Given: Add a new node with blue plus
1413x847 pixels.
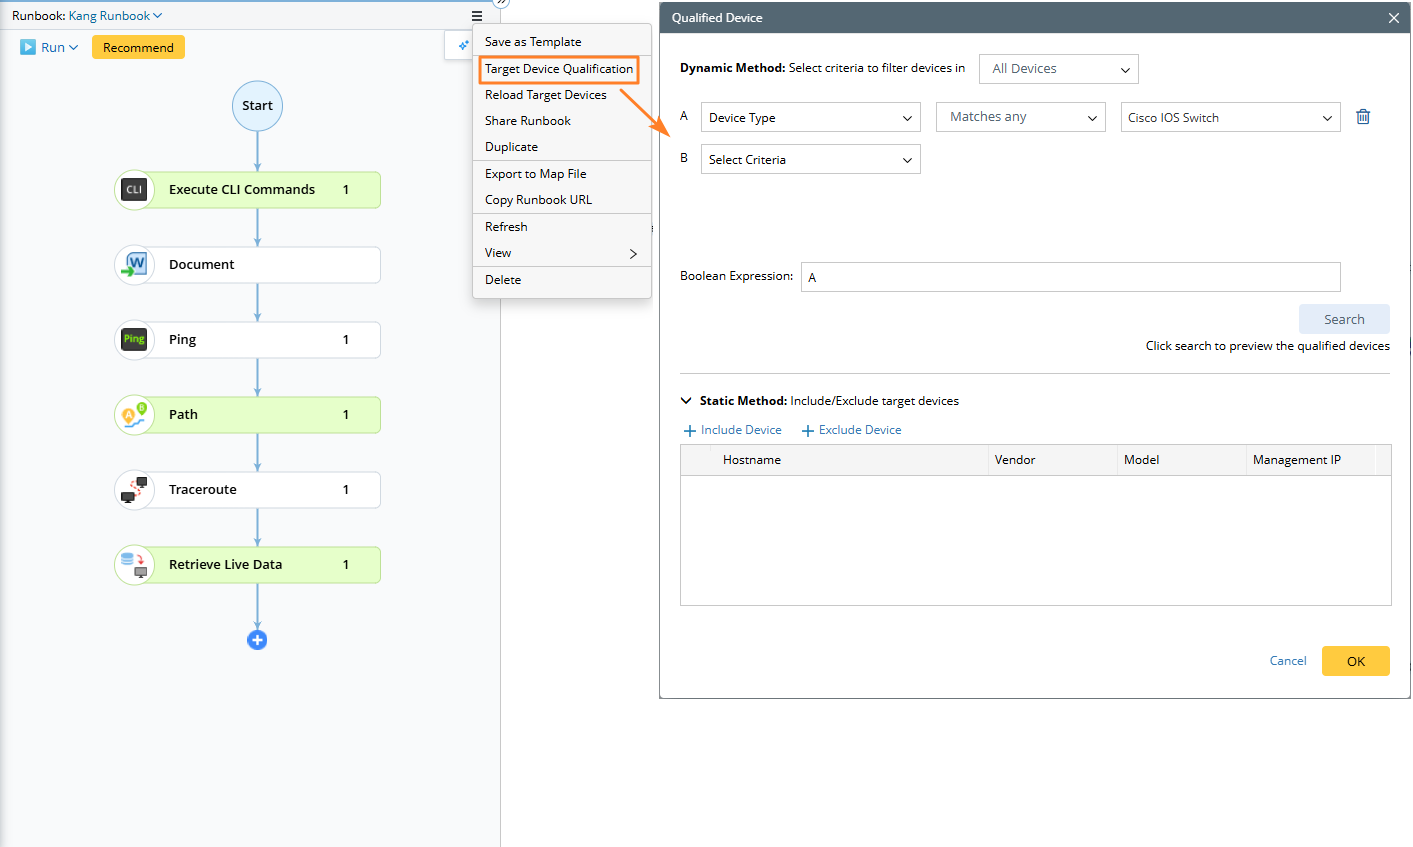Looking at the screenshot, I should pos(257,640).
